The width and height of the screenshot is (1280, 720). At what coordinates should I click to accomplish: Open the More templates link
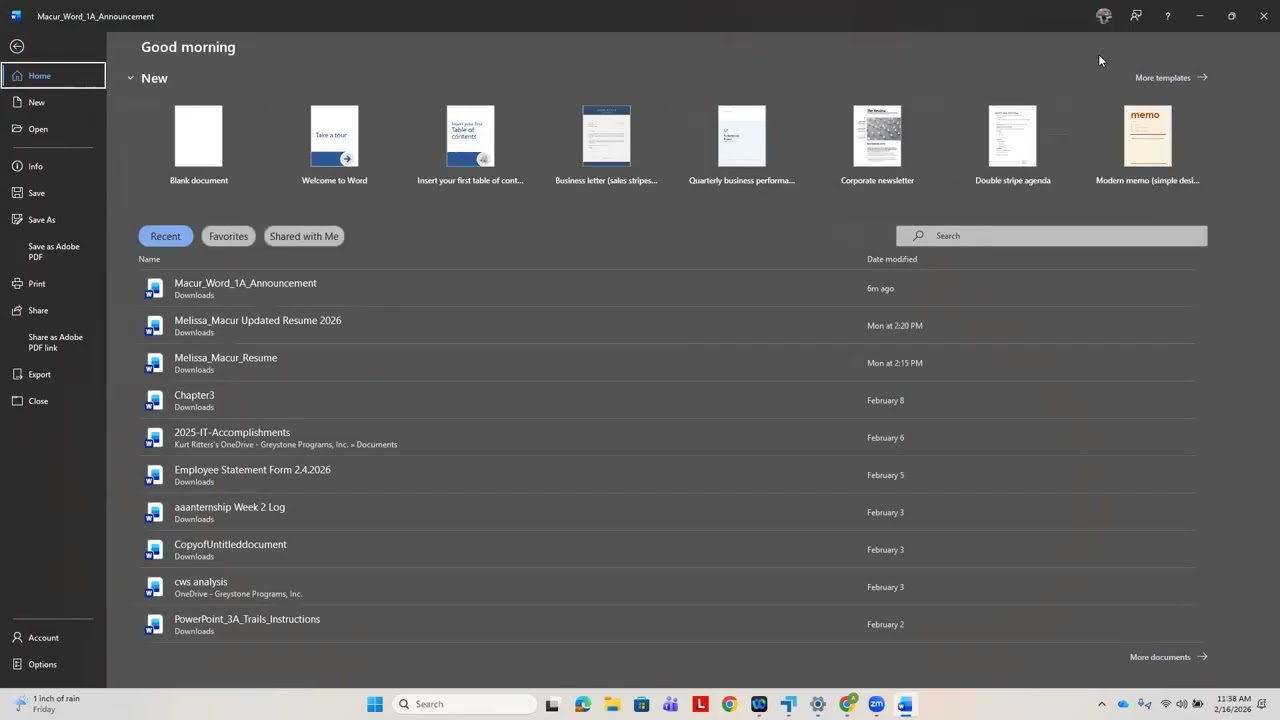click(1171, 78)
